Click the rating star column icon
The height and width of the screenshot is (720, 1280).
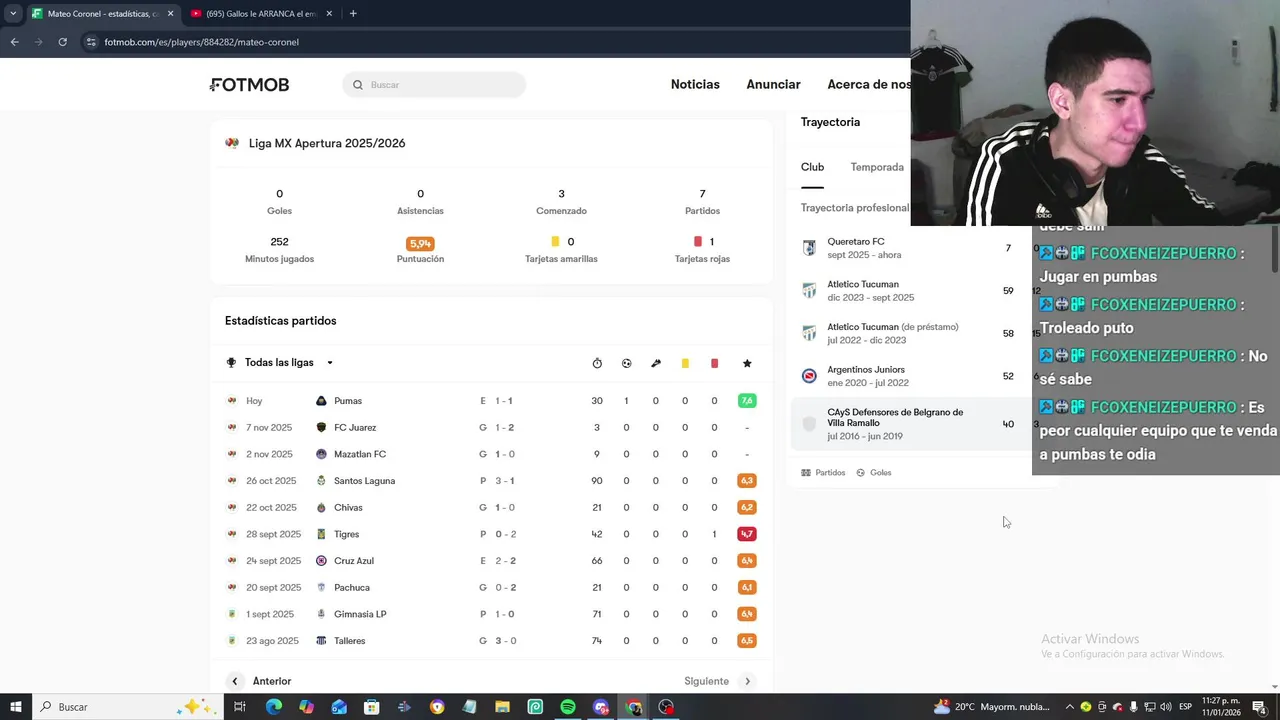pyautogui.click(x=747, y=363)
